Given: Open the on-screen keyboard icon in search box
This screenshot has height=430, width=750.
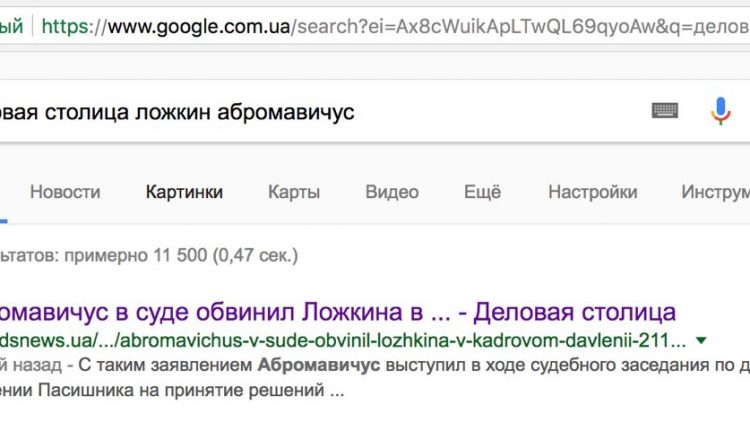Looking at the screenshot, I should 665,111.
